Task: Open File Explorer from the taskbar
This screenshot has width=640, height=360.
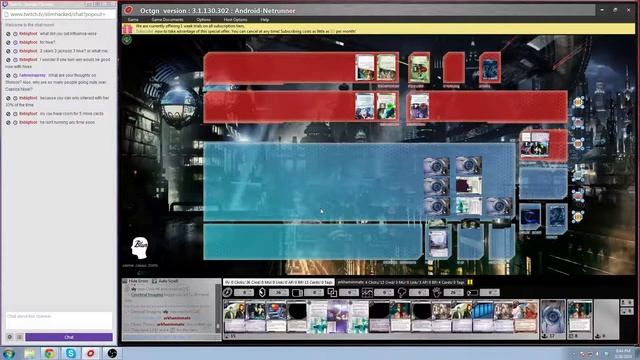Action: (29, 353)
